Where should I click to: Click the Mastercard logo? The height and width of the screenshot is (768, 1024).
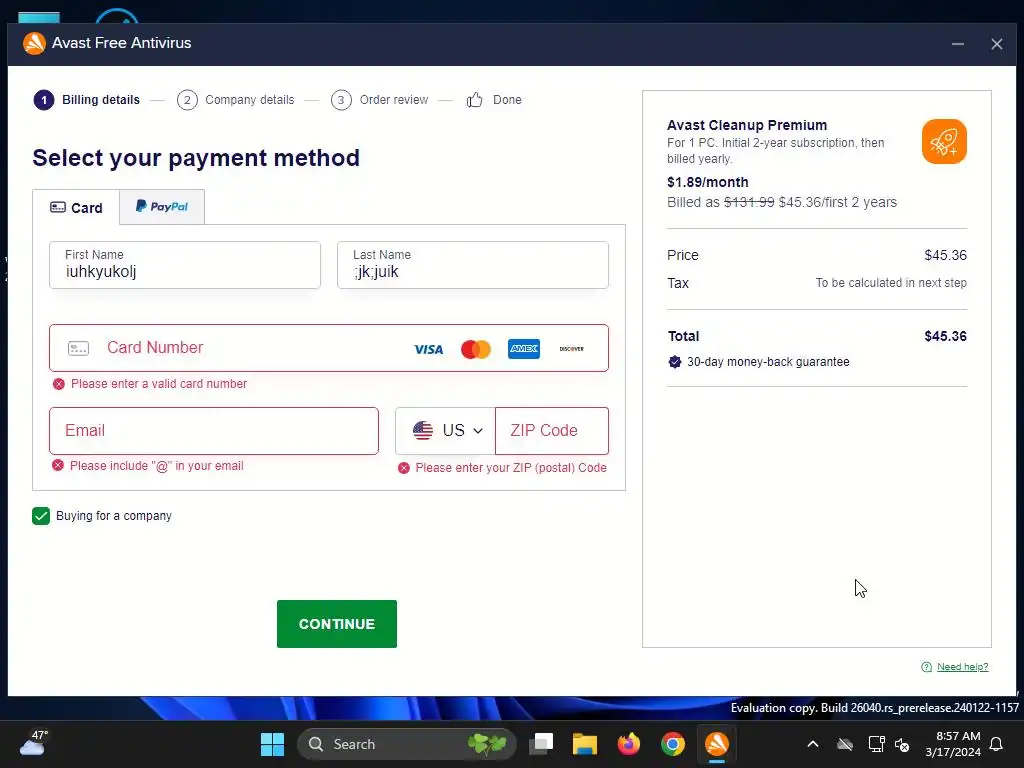(x=476, y=349)
